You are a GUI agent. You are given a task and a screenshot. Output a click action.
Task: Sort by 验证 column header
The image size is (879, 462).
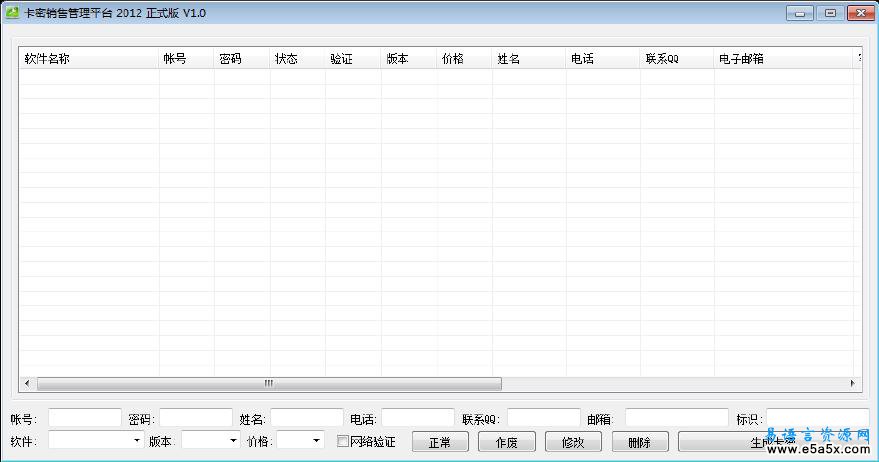coord(353,58)
